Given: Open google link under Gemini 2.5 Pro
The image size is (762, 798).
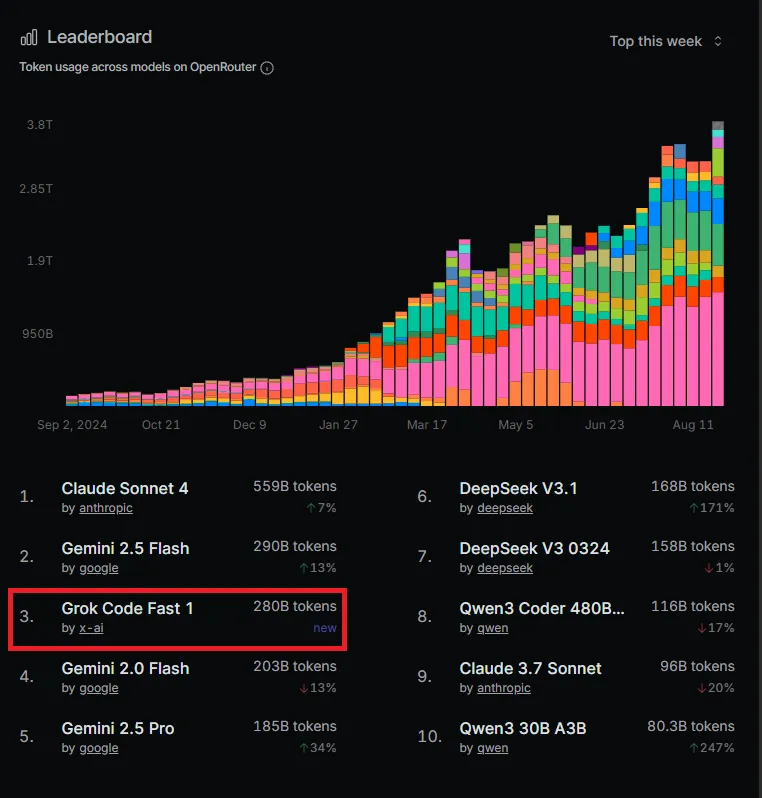Looking at the screenshot, I should pyautogui.click(x=99, y=748).
